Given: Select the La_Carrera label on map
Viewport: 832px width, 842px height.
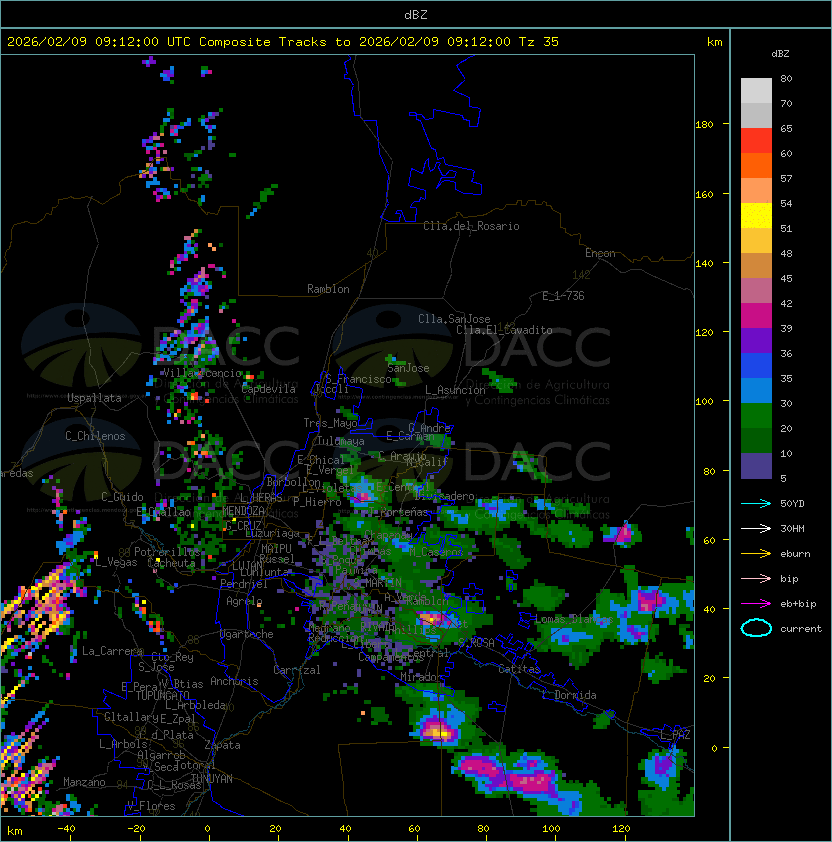Looking at the screenshot, I should [113, 651].
